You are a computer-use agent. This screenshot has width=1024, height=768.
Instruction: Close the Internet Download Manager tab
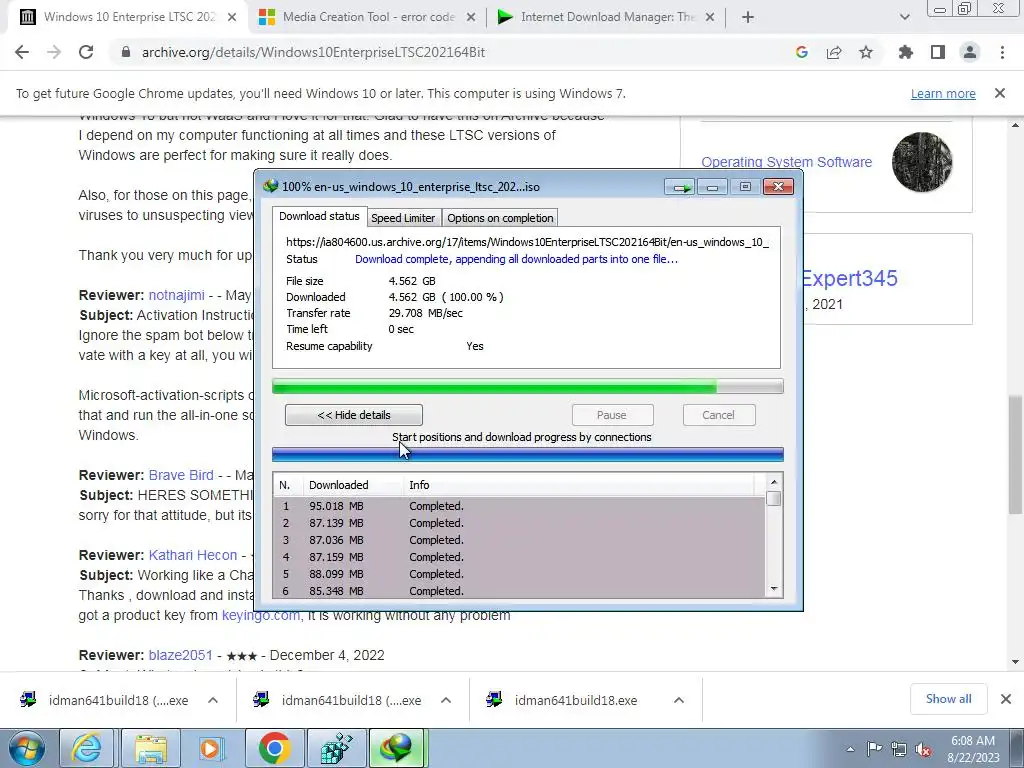click(710, 17)
